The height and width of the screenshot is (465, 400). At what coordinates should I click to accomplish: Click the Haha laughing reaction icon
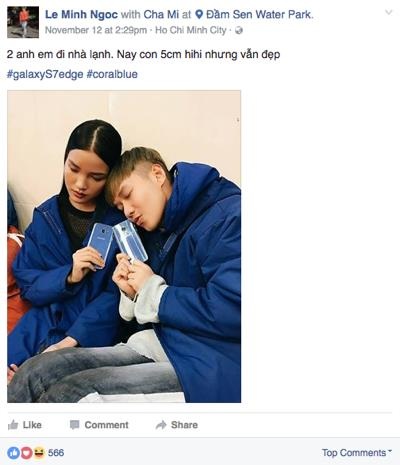(39, 453)
